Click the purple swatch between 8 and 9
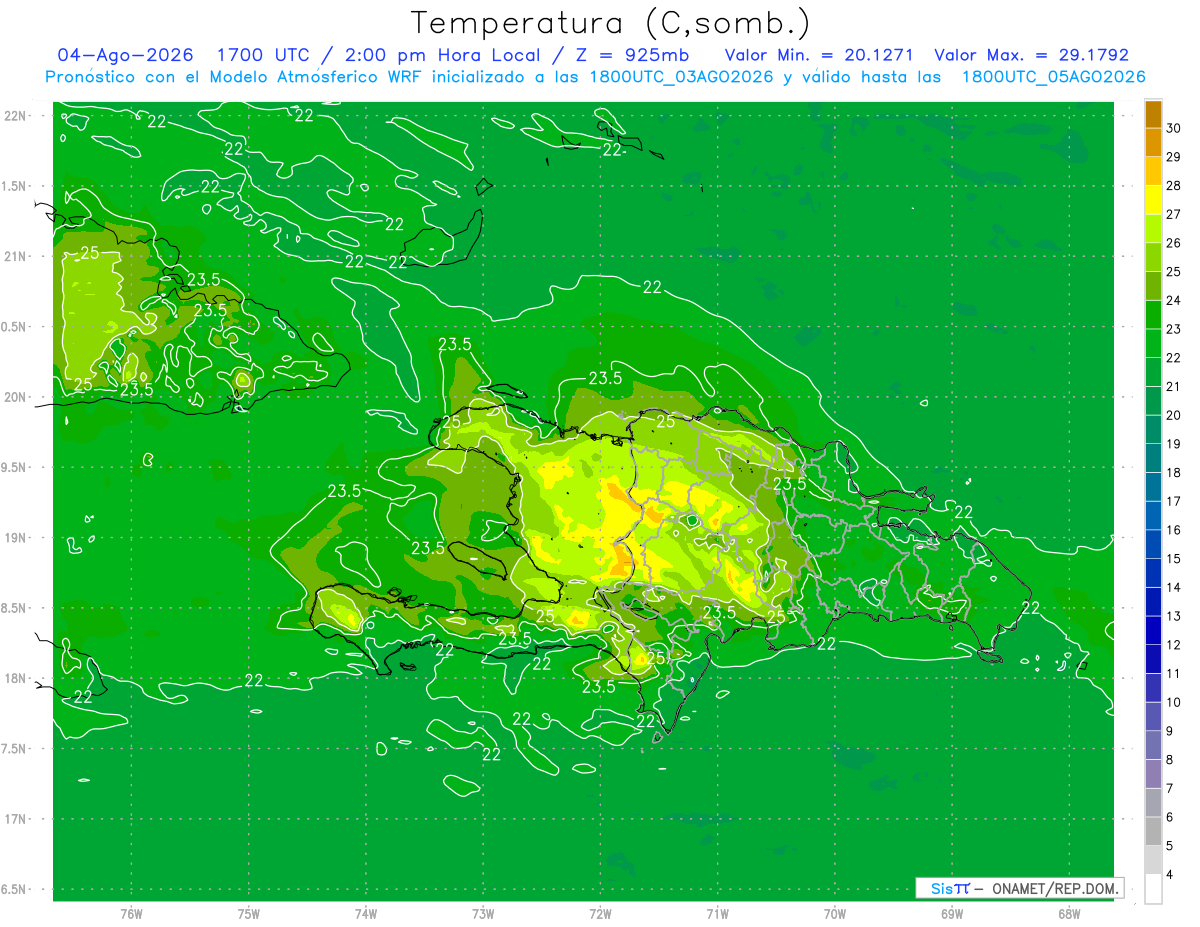The width and height of the screenshot is (1200, 927). (x=1153, y=745)
